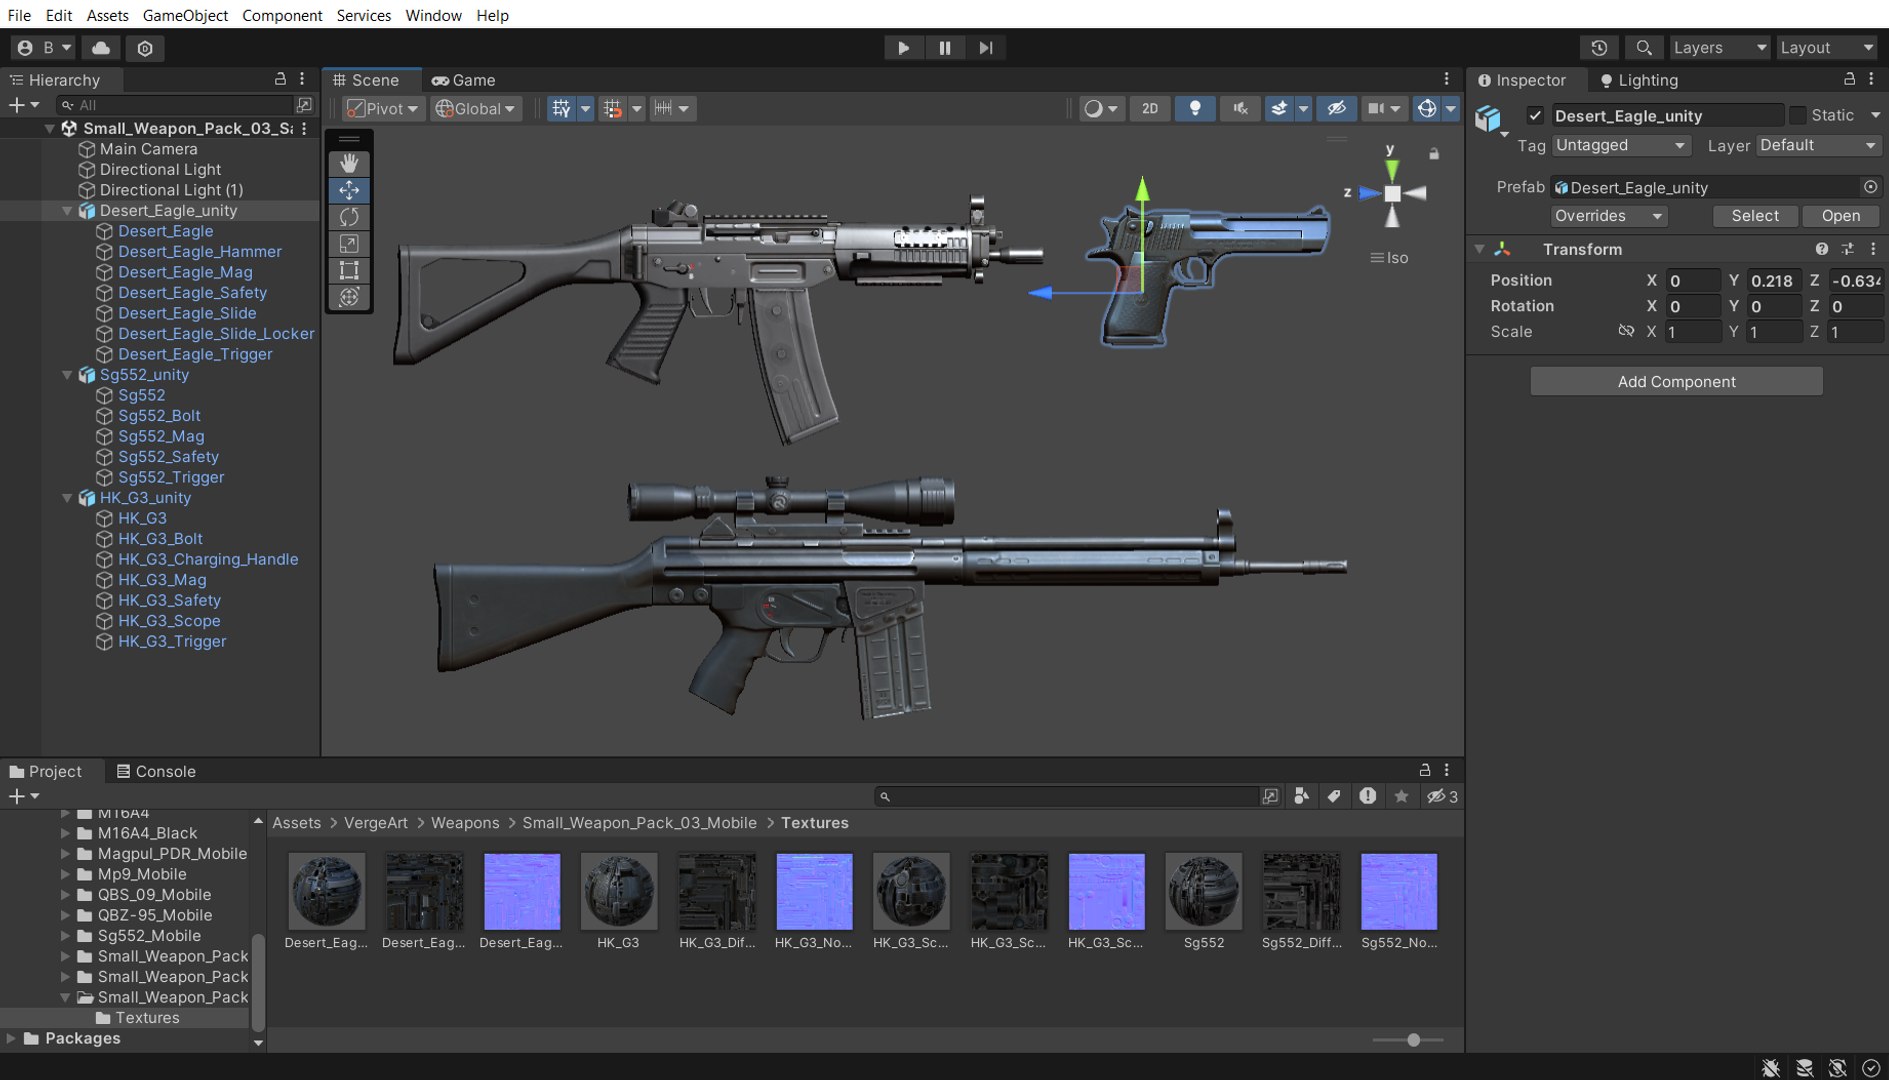Toggle scene effects skybox icon
The width and height of the screenshot is (1889, 1080).
tap(1279, 108)
